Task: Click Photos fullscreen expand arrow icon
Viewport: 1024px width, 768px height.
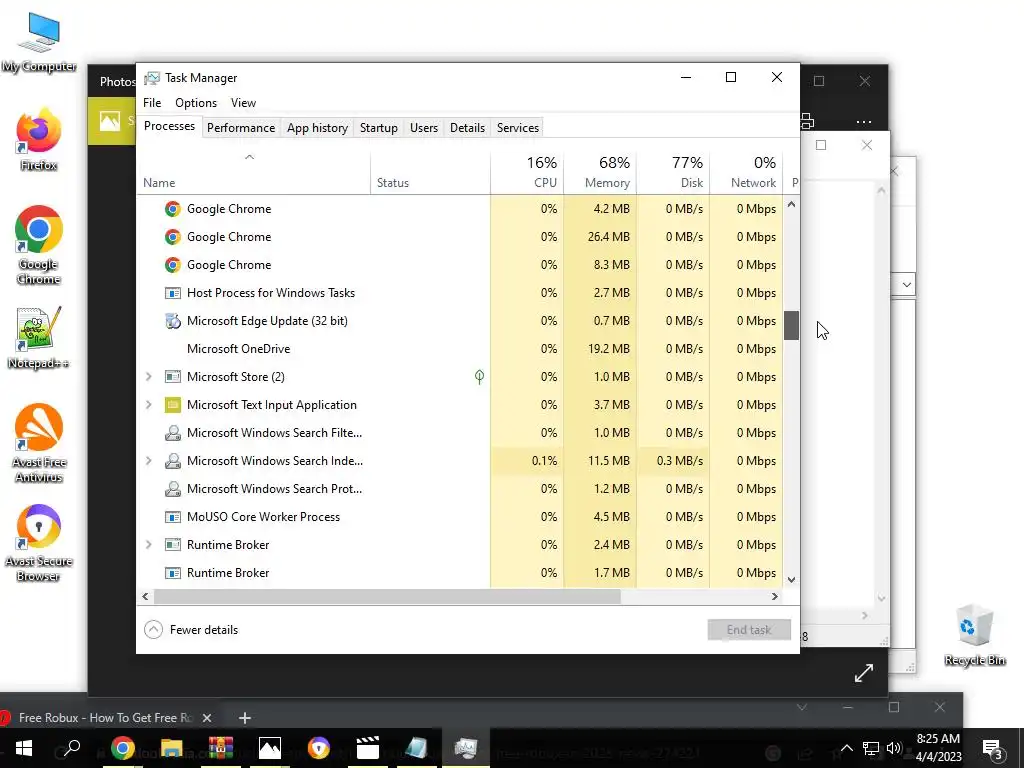Action: 863,673
